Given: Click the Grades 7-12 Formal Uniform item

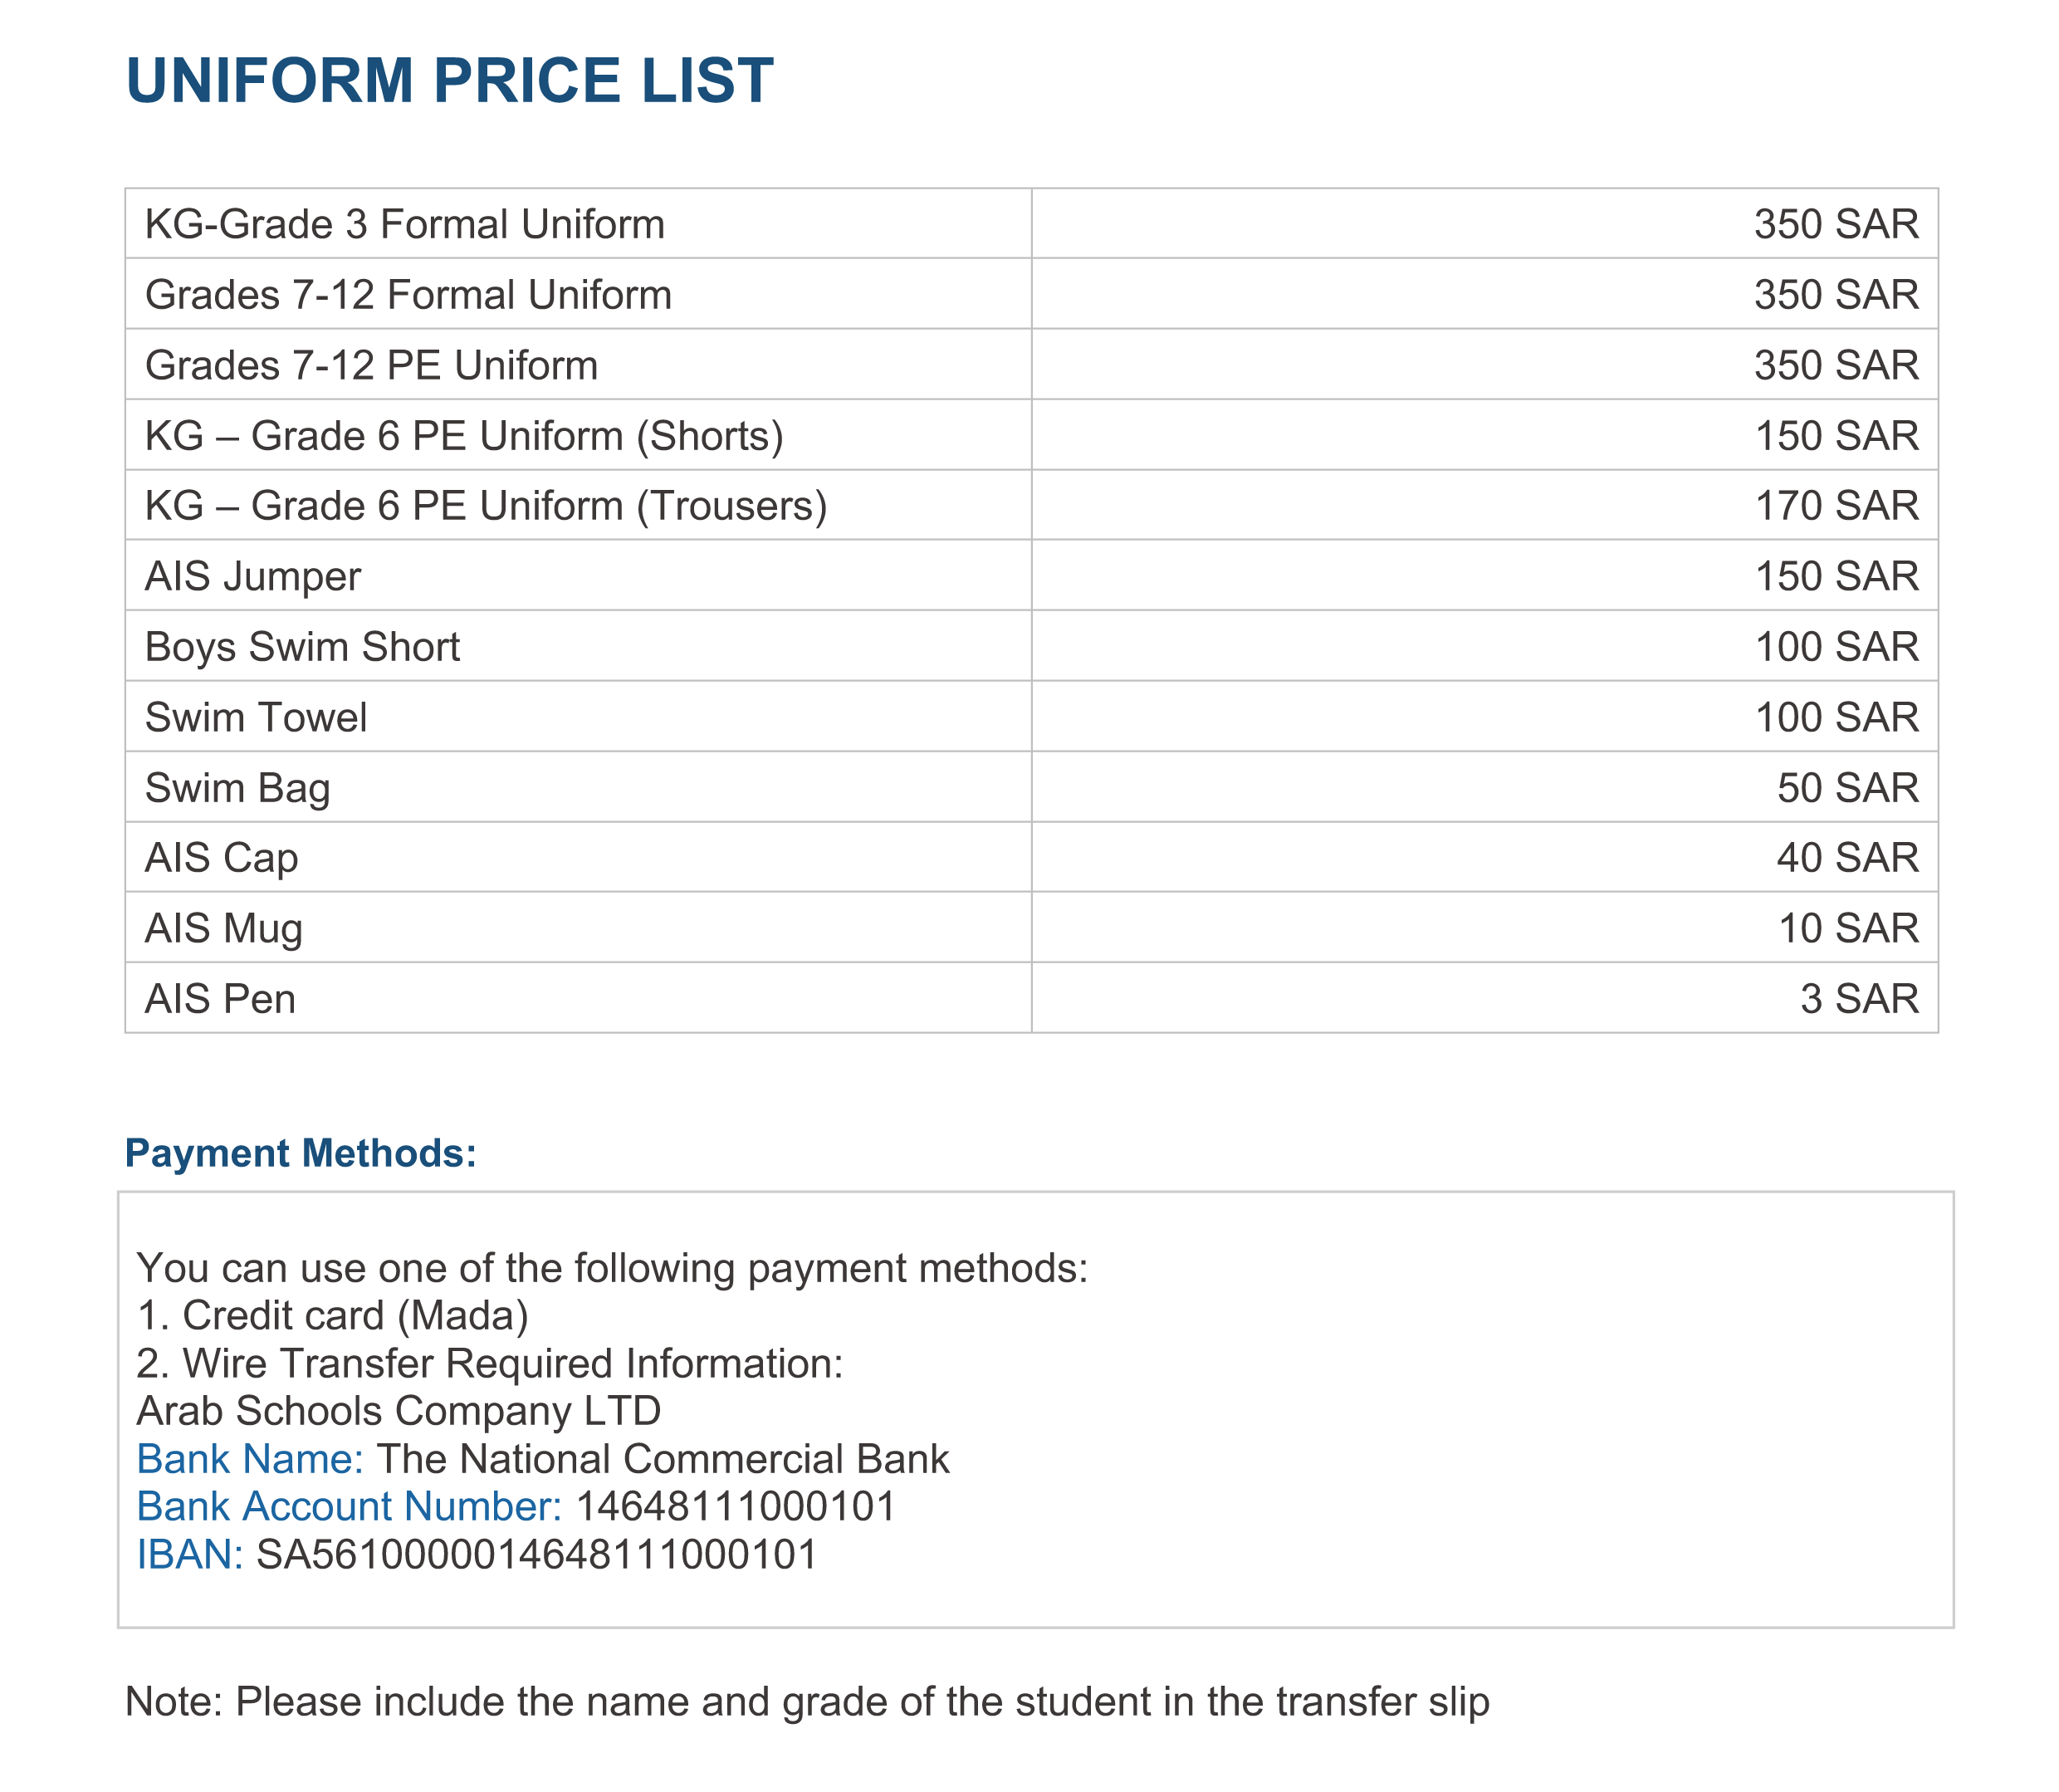Looking at the screenshot, I should (408, 295).
